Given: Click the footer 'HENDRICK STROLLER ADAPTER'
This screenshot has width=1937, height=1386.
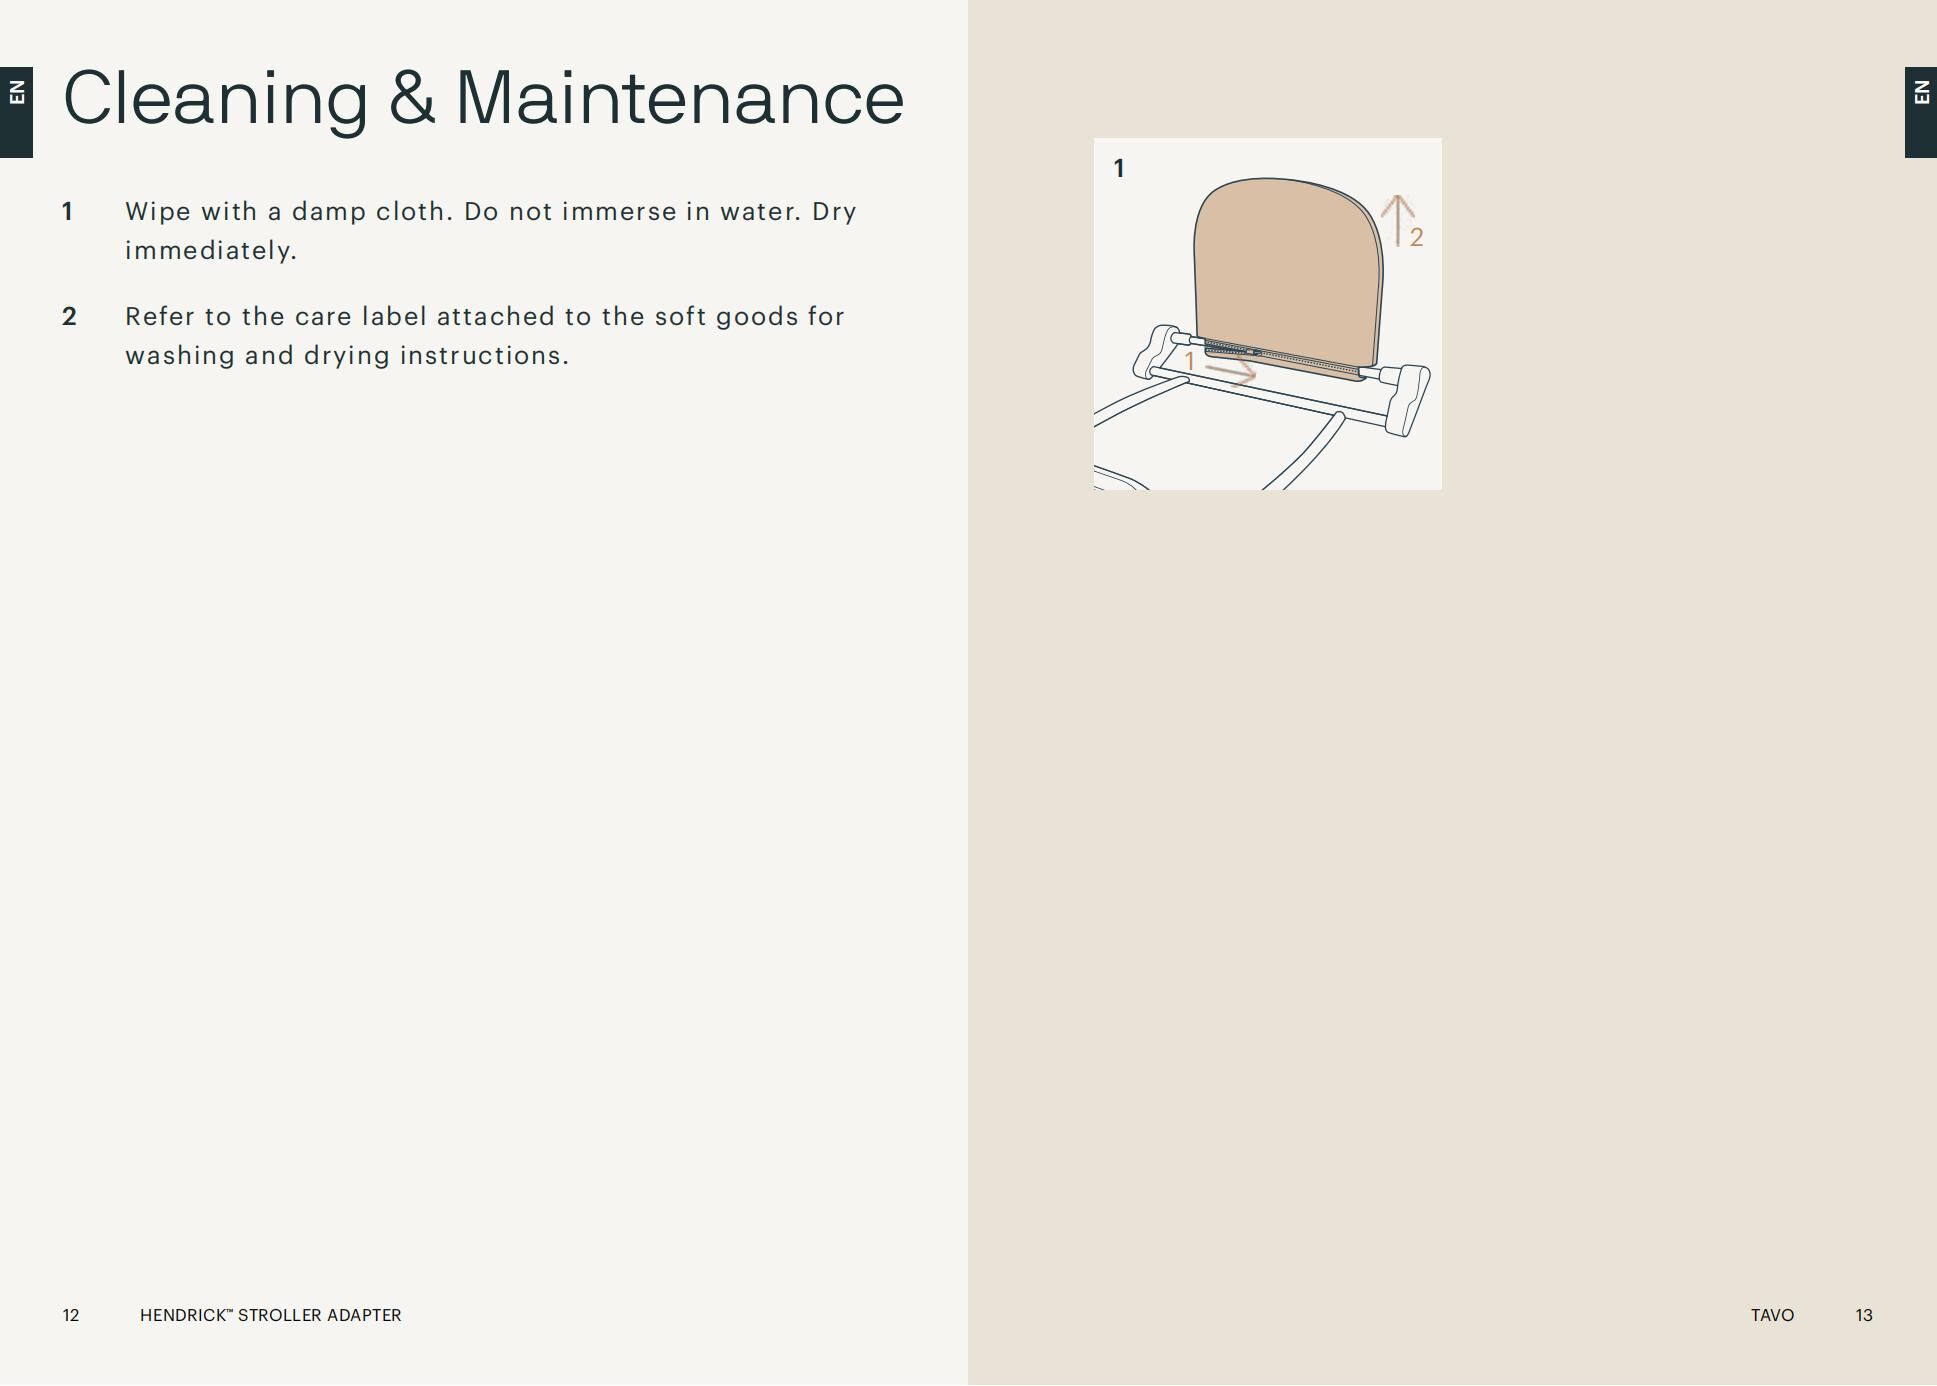Looking at the screenshot, I should [x=270, y=1315].
